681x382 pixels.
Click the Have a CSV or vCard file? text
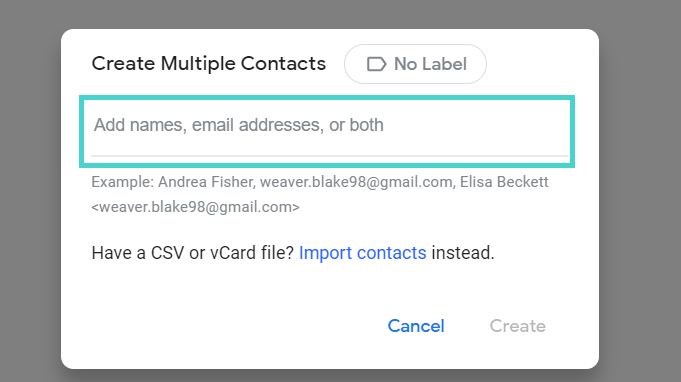(193, 253)
